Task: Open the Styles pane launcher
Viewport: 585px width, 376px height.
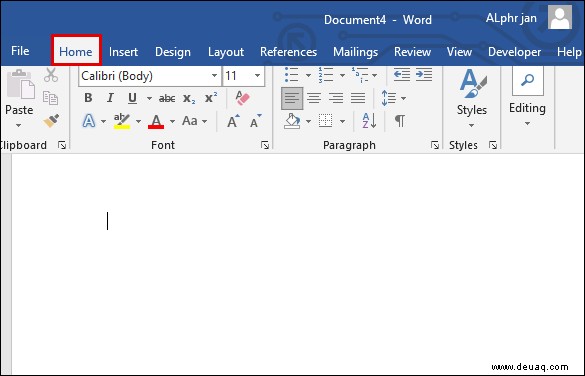Action: 493,145
